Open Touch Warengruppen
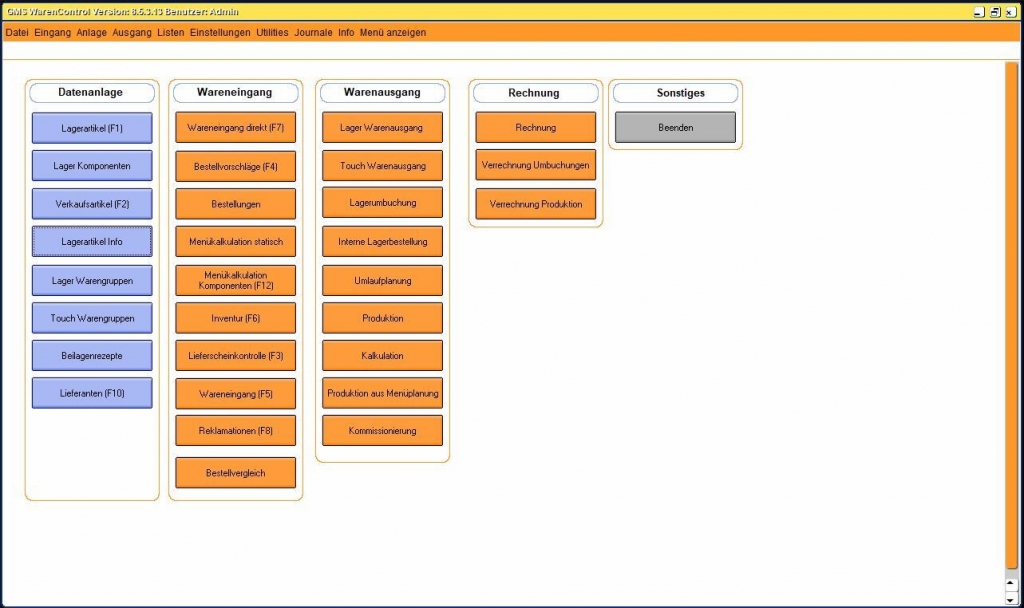Screen dimensions: 1024x608 [x=91, y=317]
